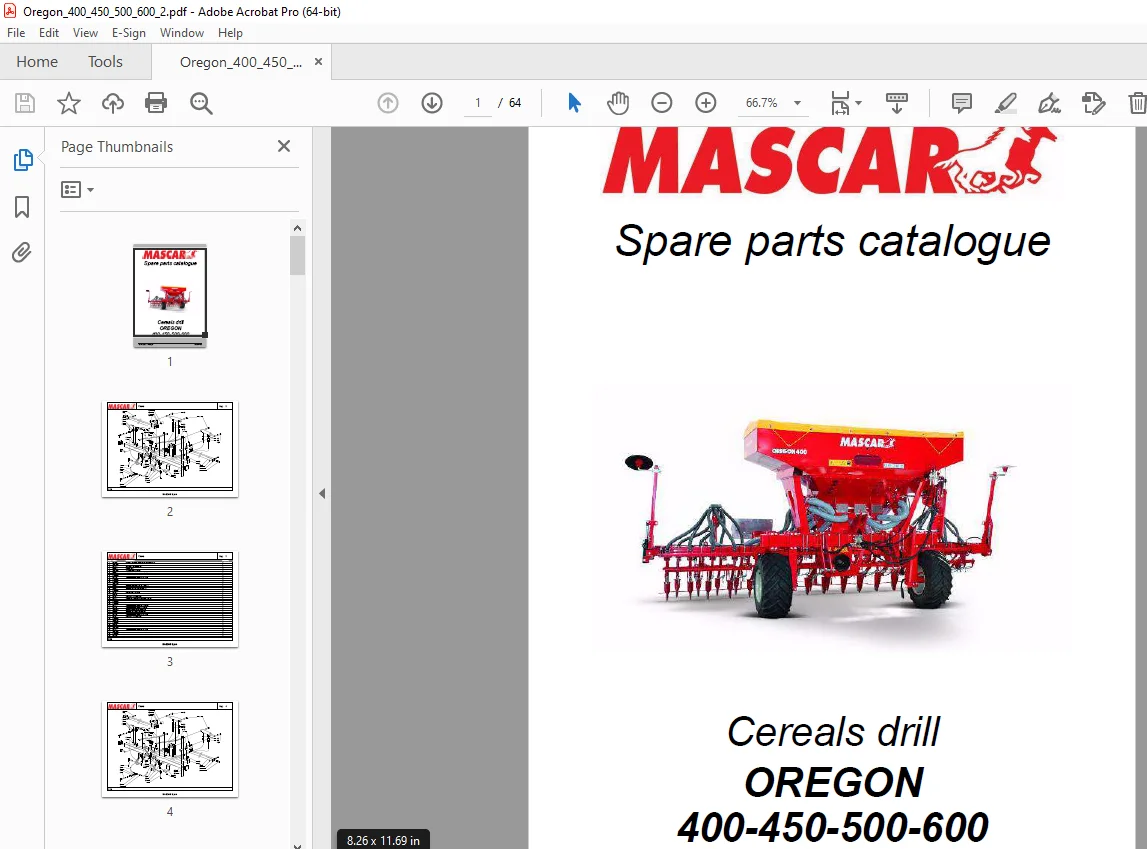Image resolution: width=1147 pixels, height=849 pixels.
Task: Select page 3 thumbnail
Action: point(170,598)
